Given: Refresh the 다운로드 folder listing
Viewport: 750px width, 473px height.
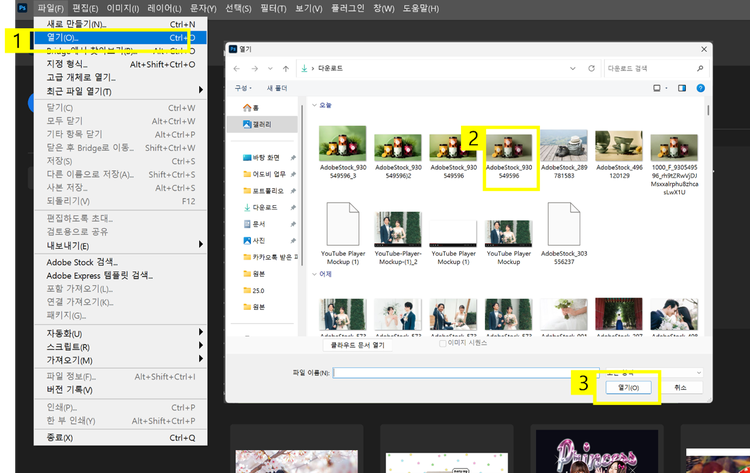Looking at the screenshot, I should pos(591,68).
